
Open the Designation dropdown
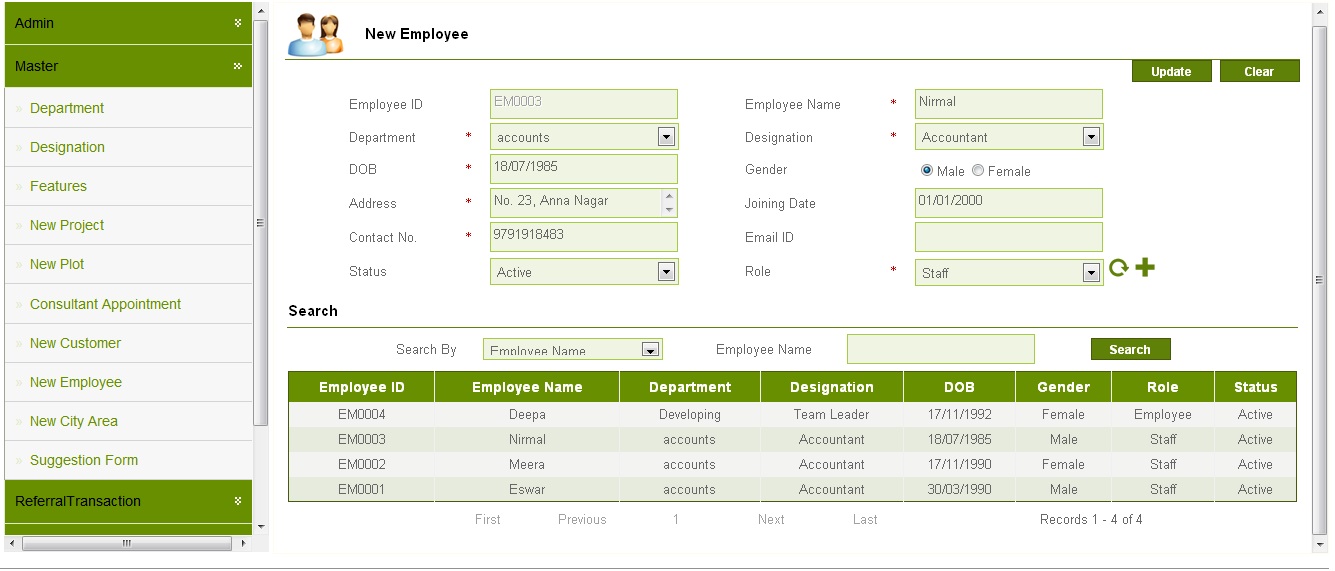1091,137
